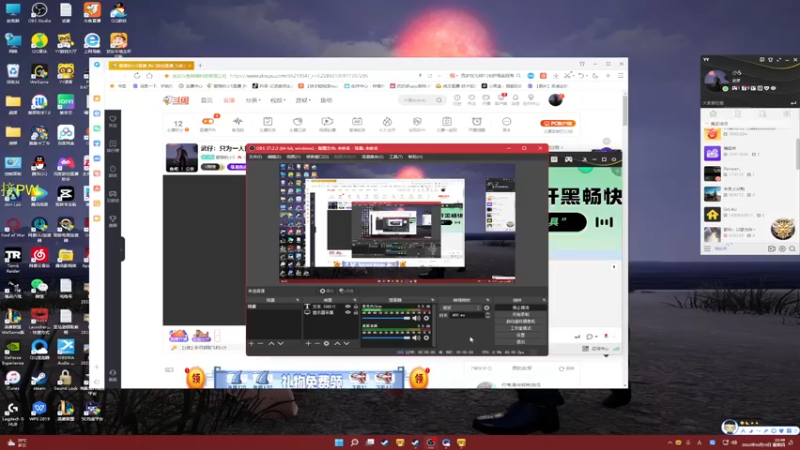Click the 属性 properties button above OBS docks
Image resolution: width=800 pixels, height=450 pixels.
click(x=327, y=291)
